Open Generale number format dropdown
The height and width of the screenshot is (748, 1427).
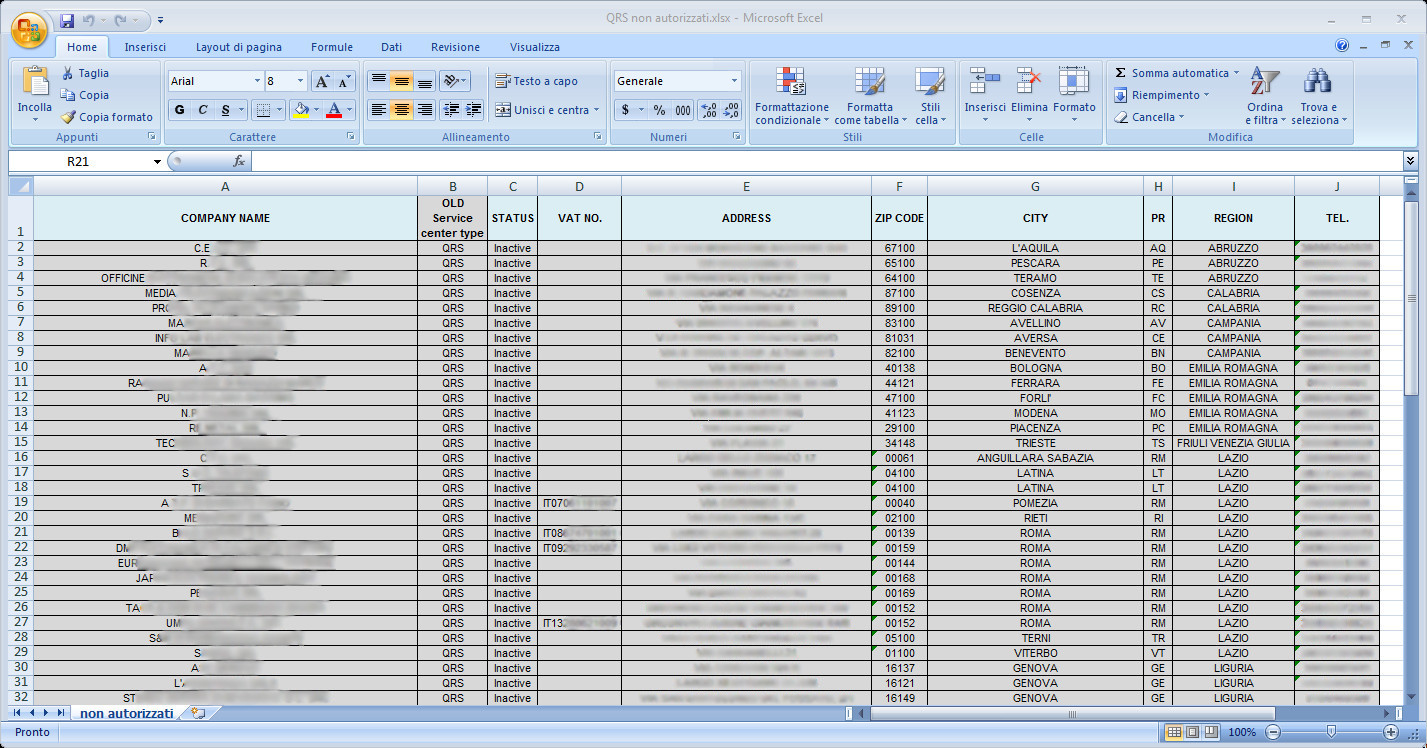tap(734, 81)
